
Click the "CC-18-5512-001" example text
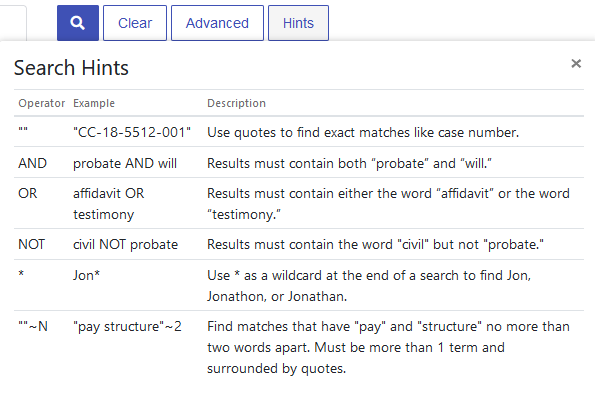pyautogui.click(x=132, y=132)
